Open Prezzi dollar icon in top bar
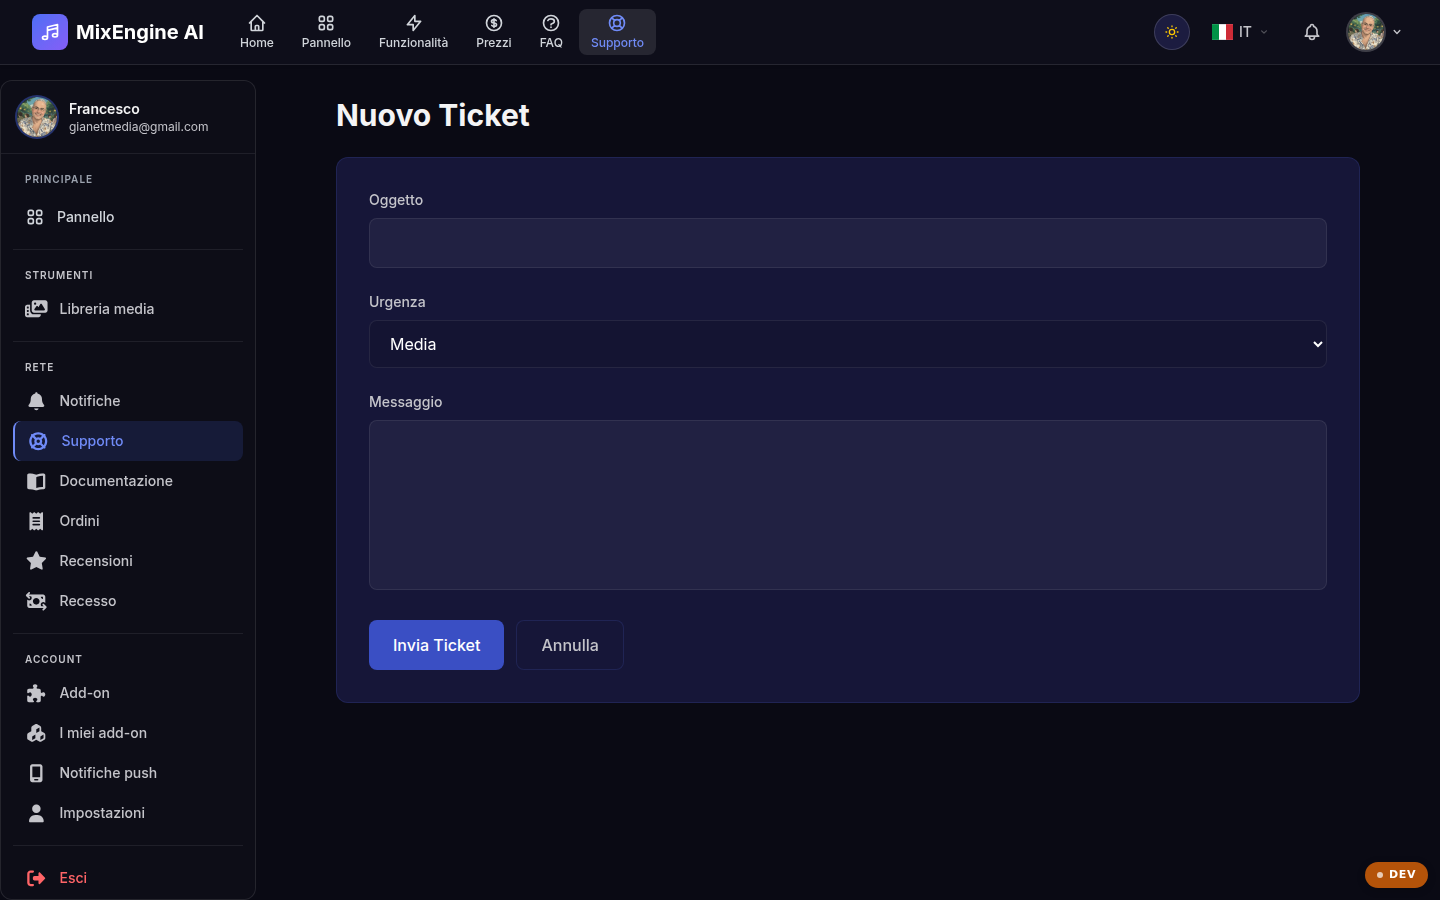This screenshot has width=1440, height=900. (x=494, y=23)
